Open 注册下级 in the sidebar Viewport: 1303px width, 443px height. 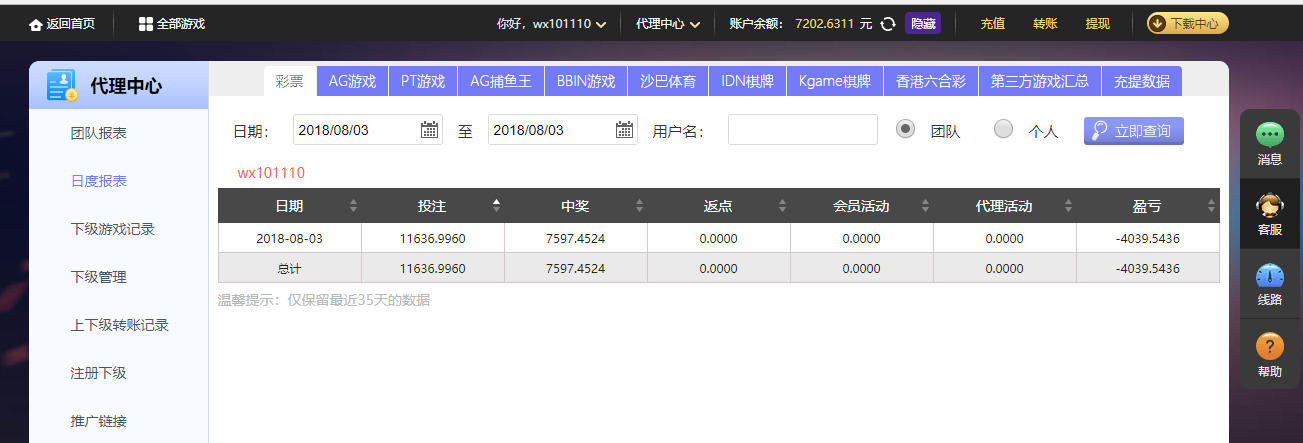coord(98,373)
